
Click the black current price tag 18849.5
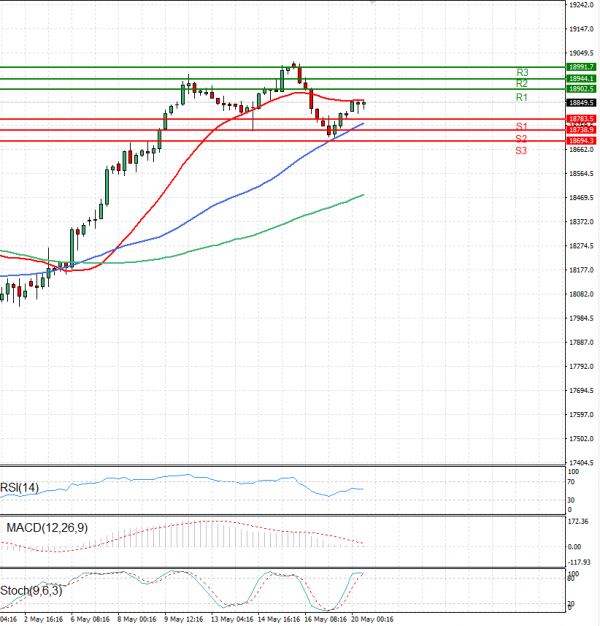point(582,103)
